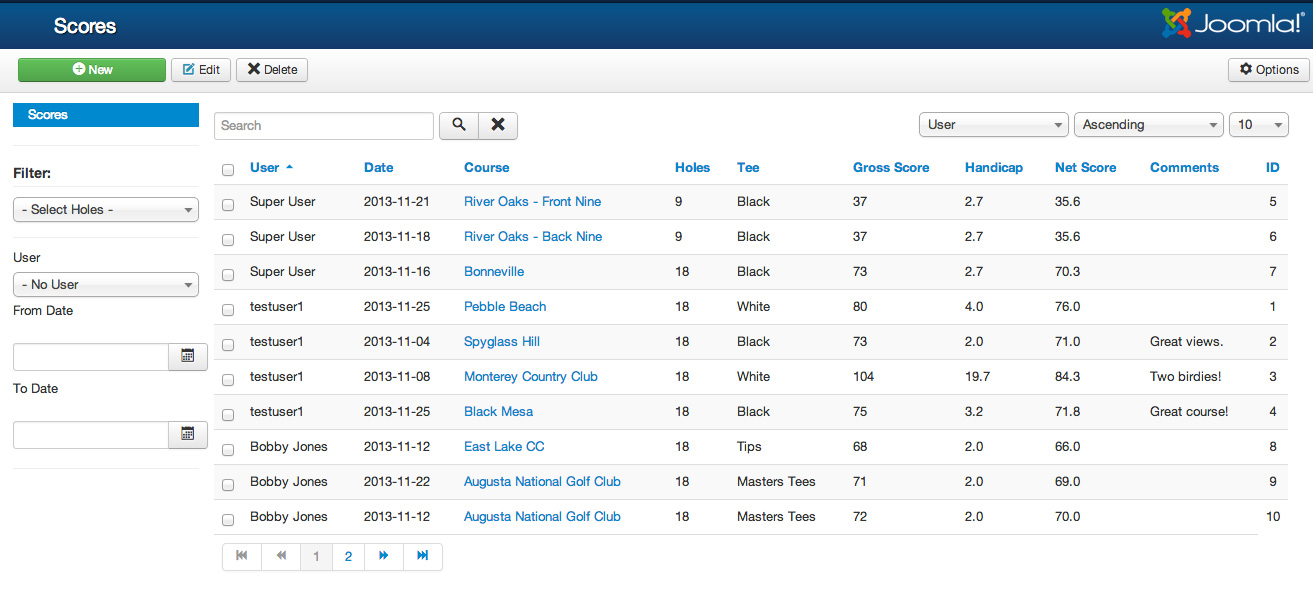Check the Pebble Beach row checkbox
Screen dimensions: 1313x595
pos(228,309)
